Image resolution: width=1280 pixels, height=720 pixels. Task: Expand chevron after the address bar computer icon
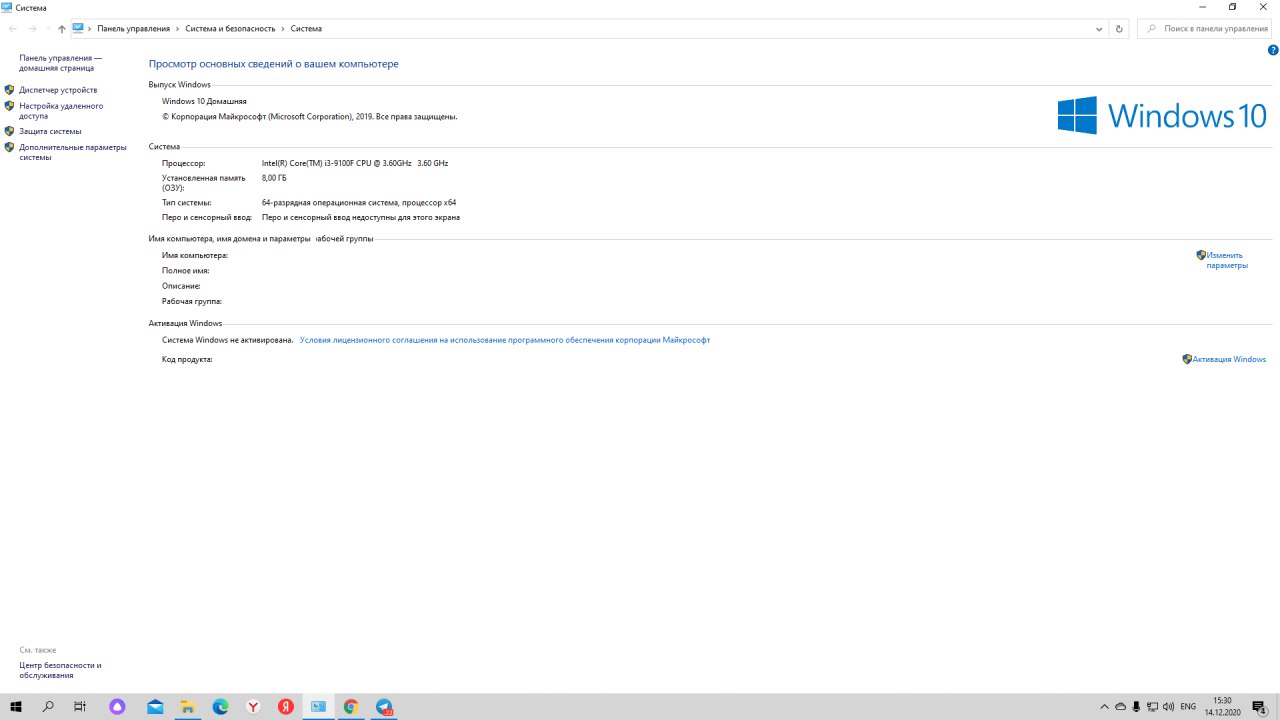pyautogui.click(x=90, y=29)
